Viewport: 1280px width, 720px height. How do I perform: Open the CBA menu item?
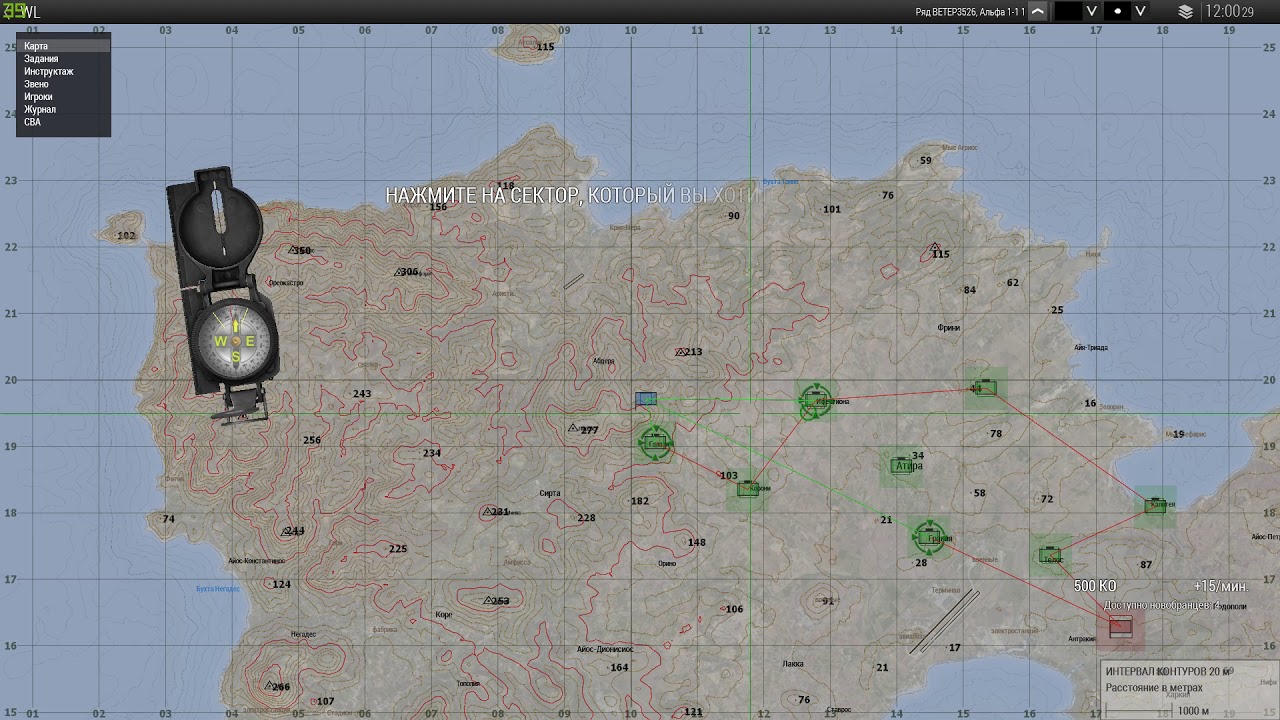[63, 122]
